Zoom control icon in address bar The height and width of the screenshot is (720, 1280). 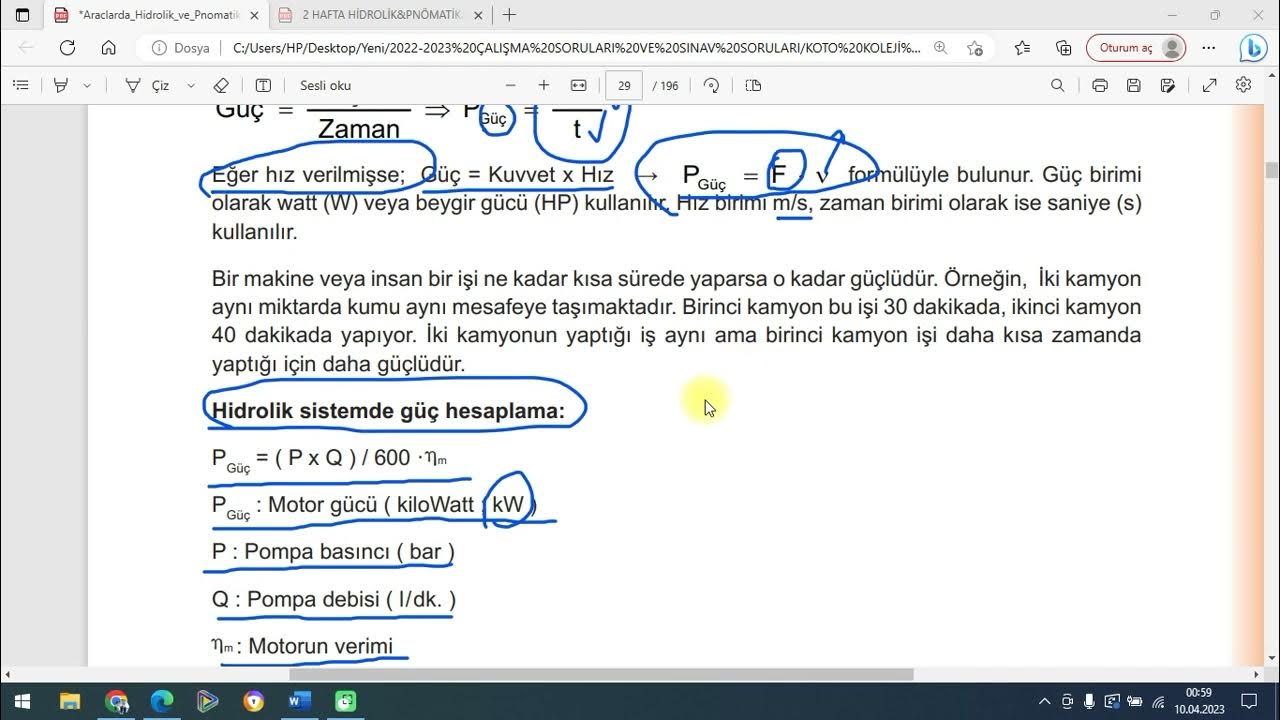(941, 47)
